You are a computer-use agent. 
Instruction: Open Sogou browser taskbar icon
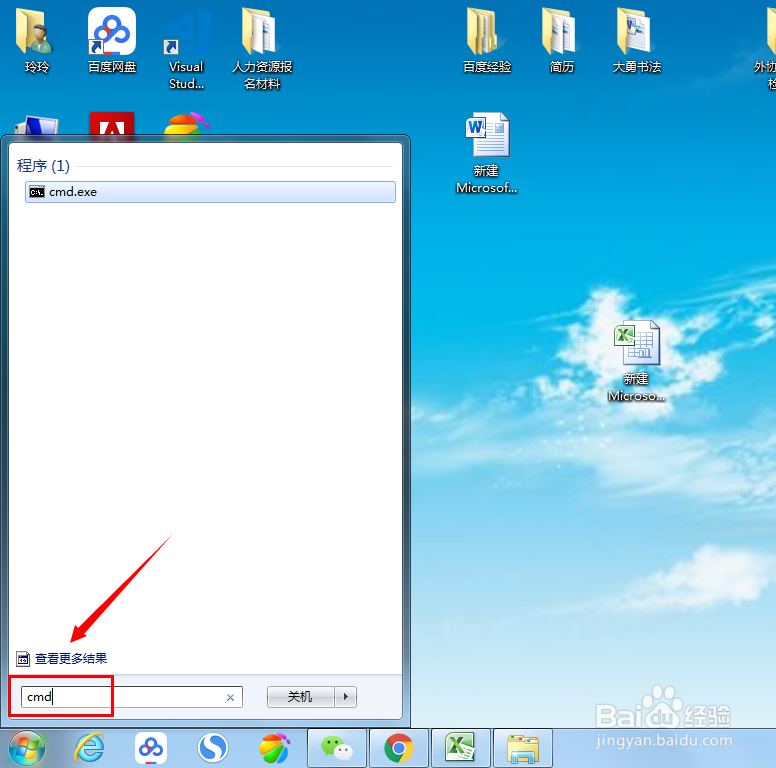(x=213, y=748)
